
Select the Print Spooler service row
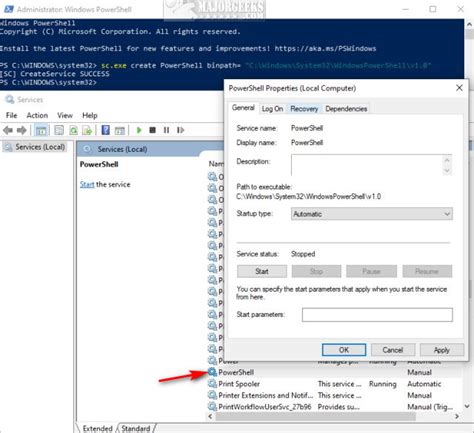(334, 384)
